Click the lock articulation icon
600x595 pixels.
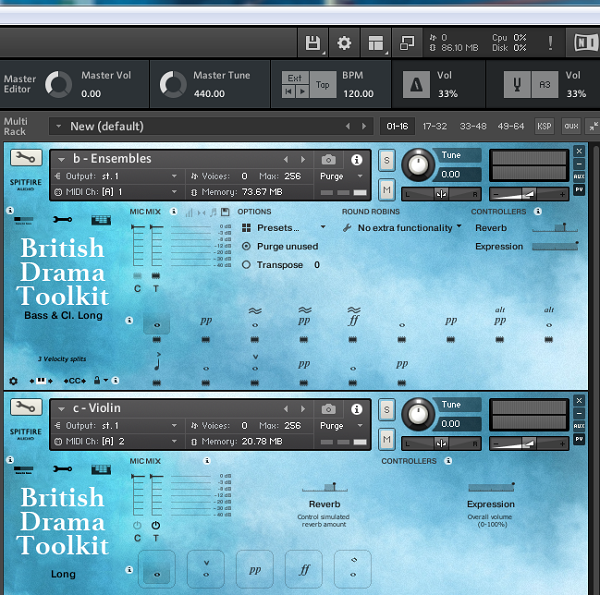(97, 380)
